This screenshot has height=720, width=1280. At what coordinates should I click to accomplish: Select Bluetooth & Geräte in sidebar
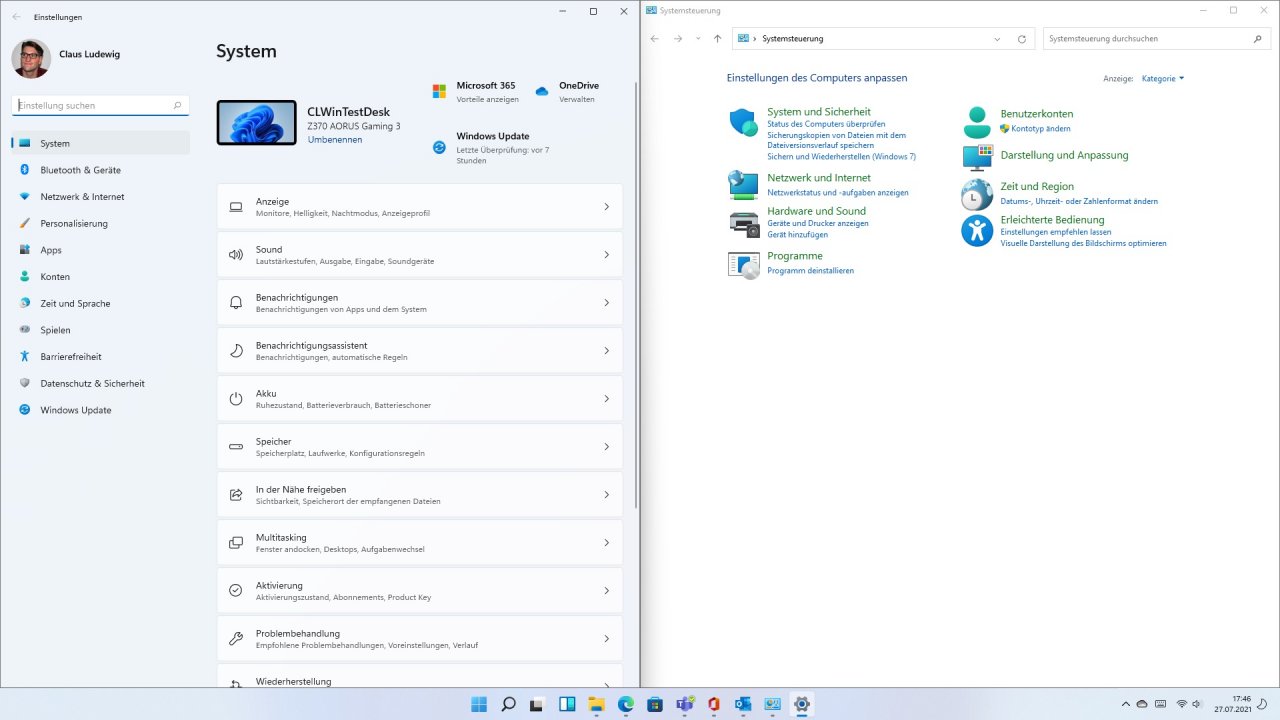pos(100,170)
